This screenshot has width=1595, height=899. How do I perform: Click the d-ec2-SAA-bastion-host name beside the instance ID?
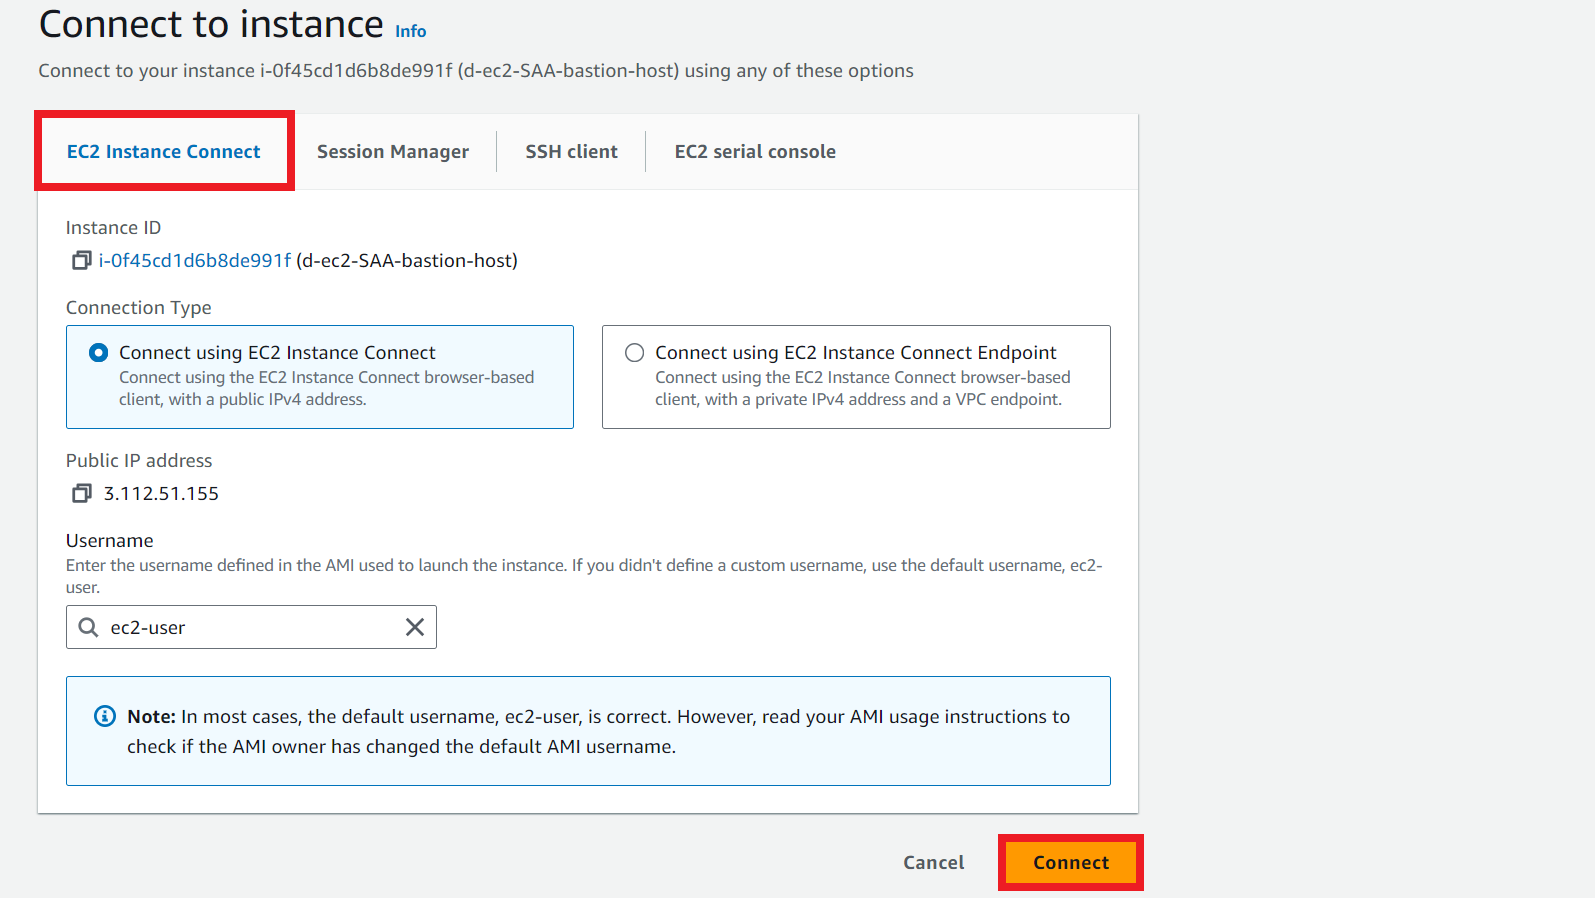(407, 261)
